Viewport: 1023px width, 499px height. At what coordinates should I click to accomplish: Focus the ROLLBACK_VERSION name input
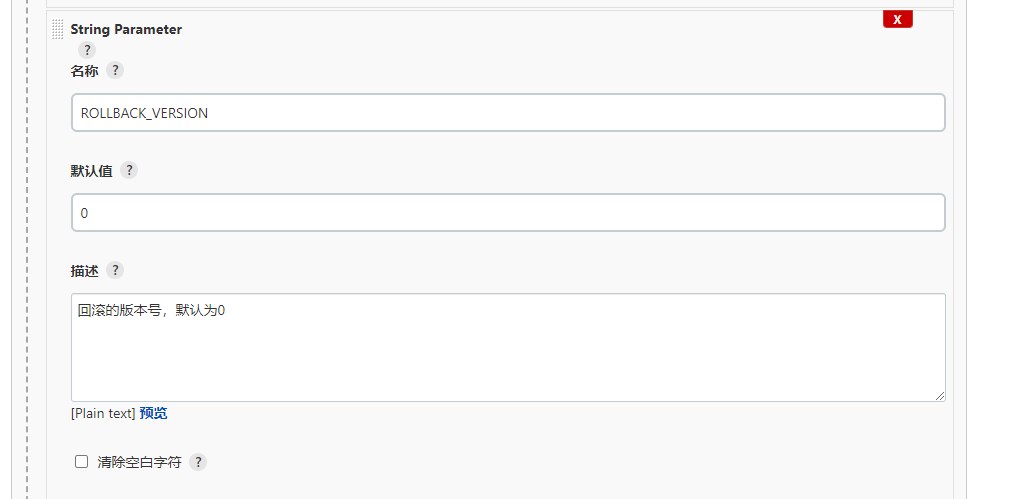(508, 113)
